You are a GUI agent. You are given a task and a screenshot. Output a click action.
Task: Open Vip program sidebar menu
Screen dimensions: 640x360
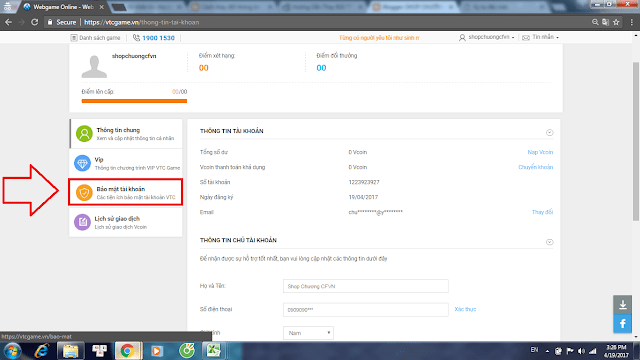[126, 163]
